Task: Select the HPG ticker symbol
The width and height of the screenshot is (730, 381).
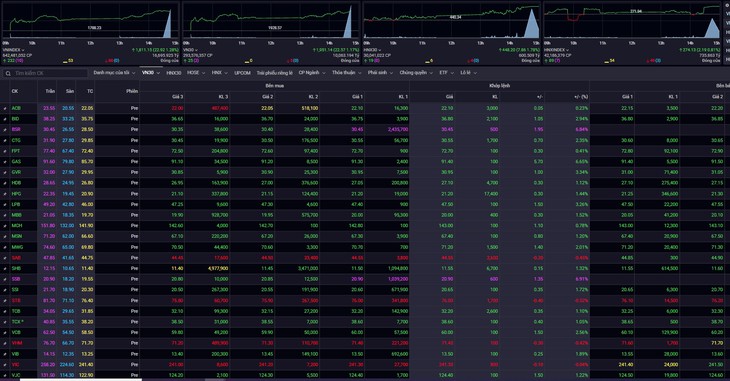Action: pos(16,194)
